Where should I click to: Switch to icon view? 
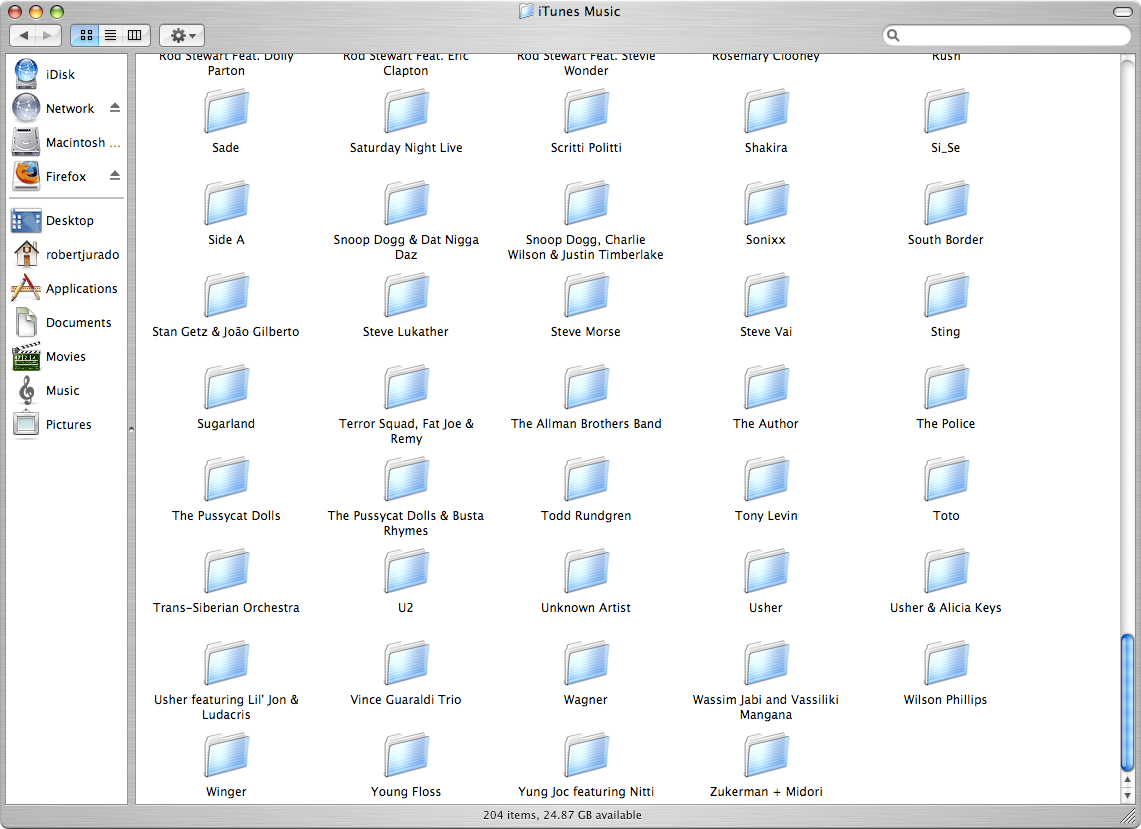86,35
